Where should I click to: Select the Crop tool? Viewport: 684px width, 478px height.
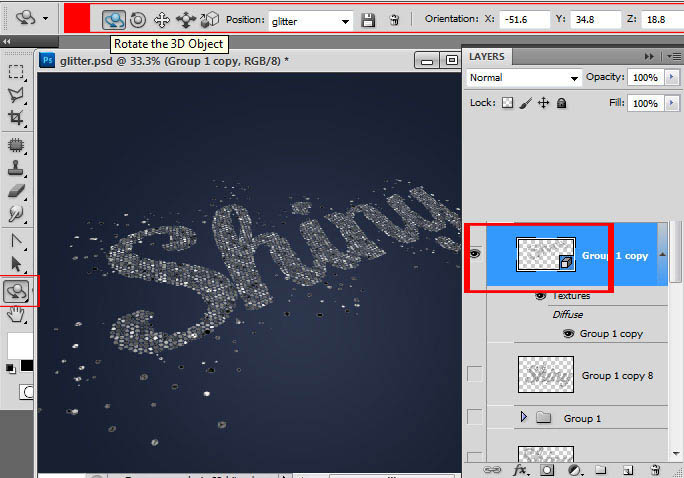pos(16,118)
